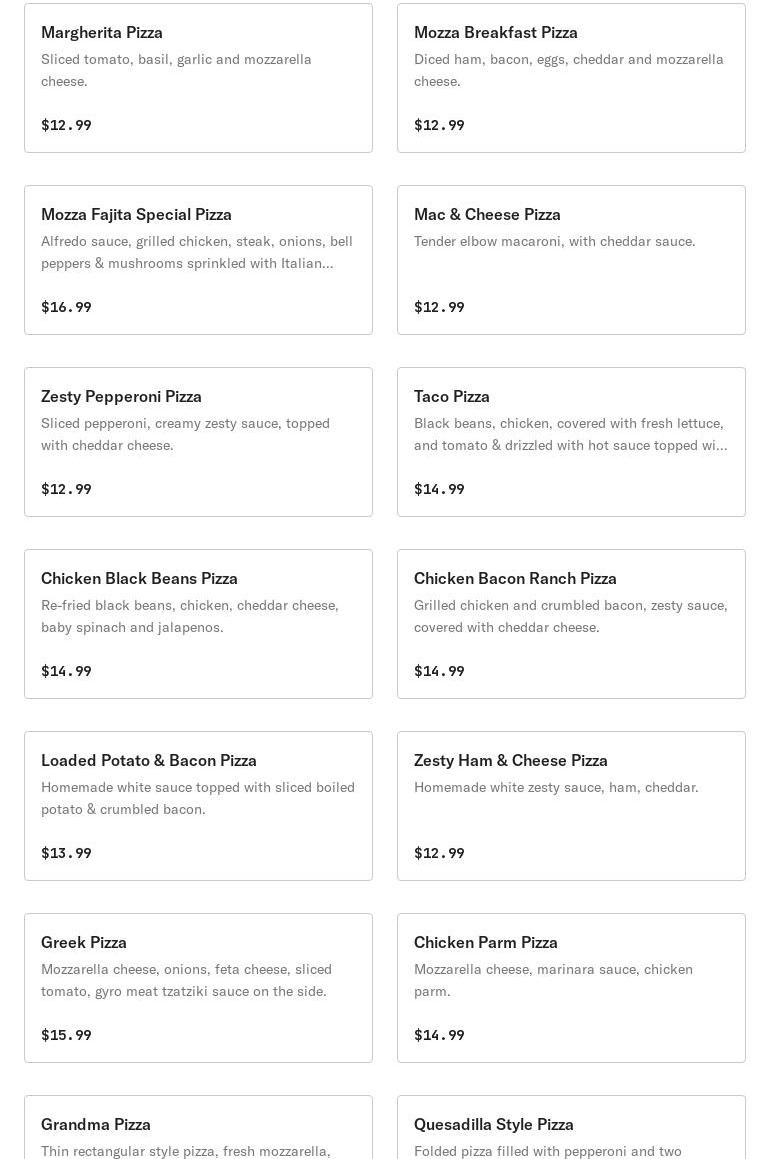Add Loaded Potato & Bacon Pizza

point(198,806)
